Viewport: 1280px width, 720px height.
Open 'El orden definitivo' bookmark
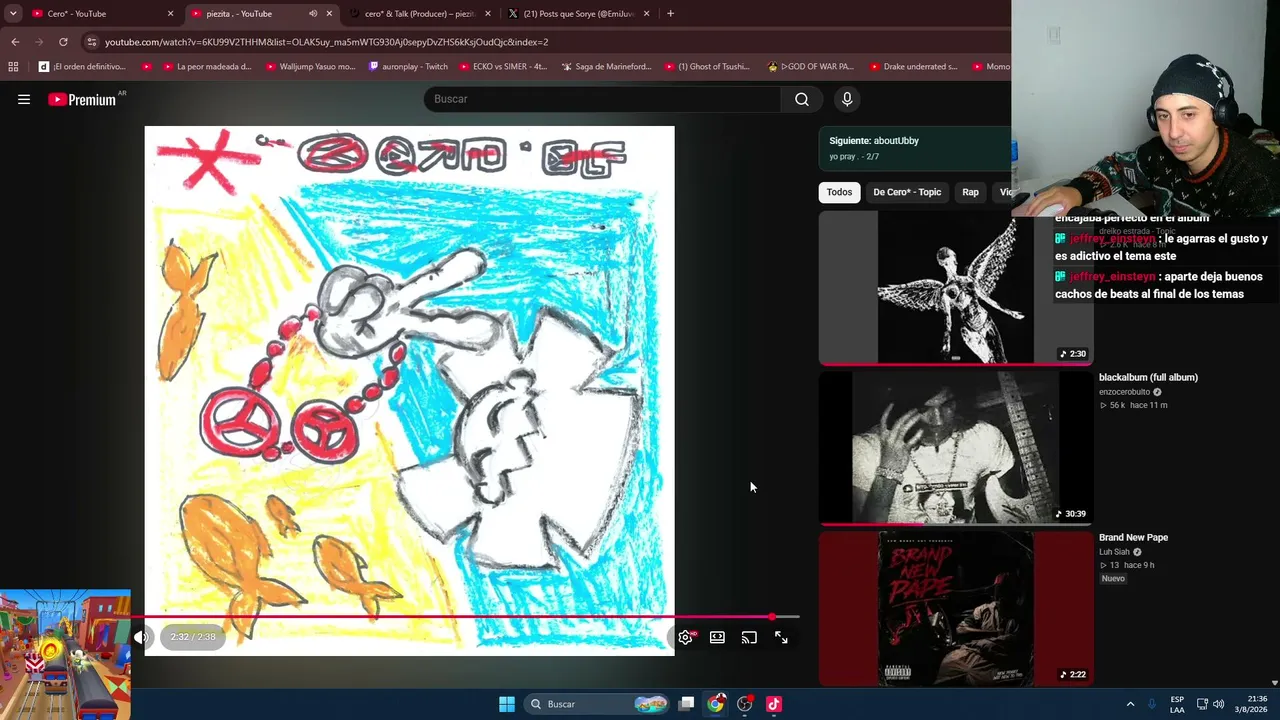[x=82, y=67]
